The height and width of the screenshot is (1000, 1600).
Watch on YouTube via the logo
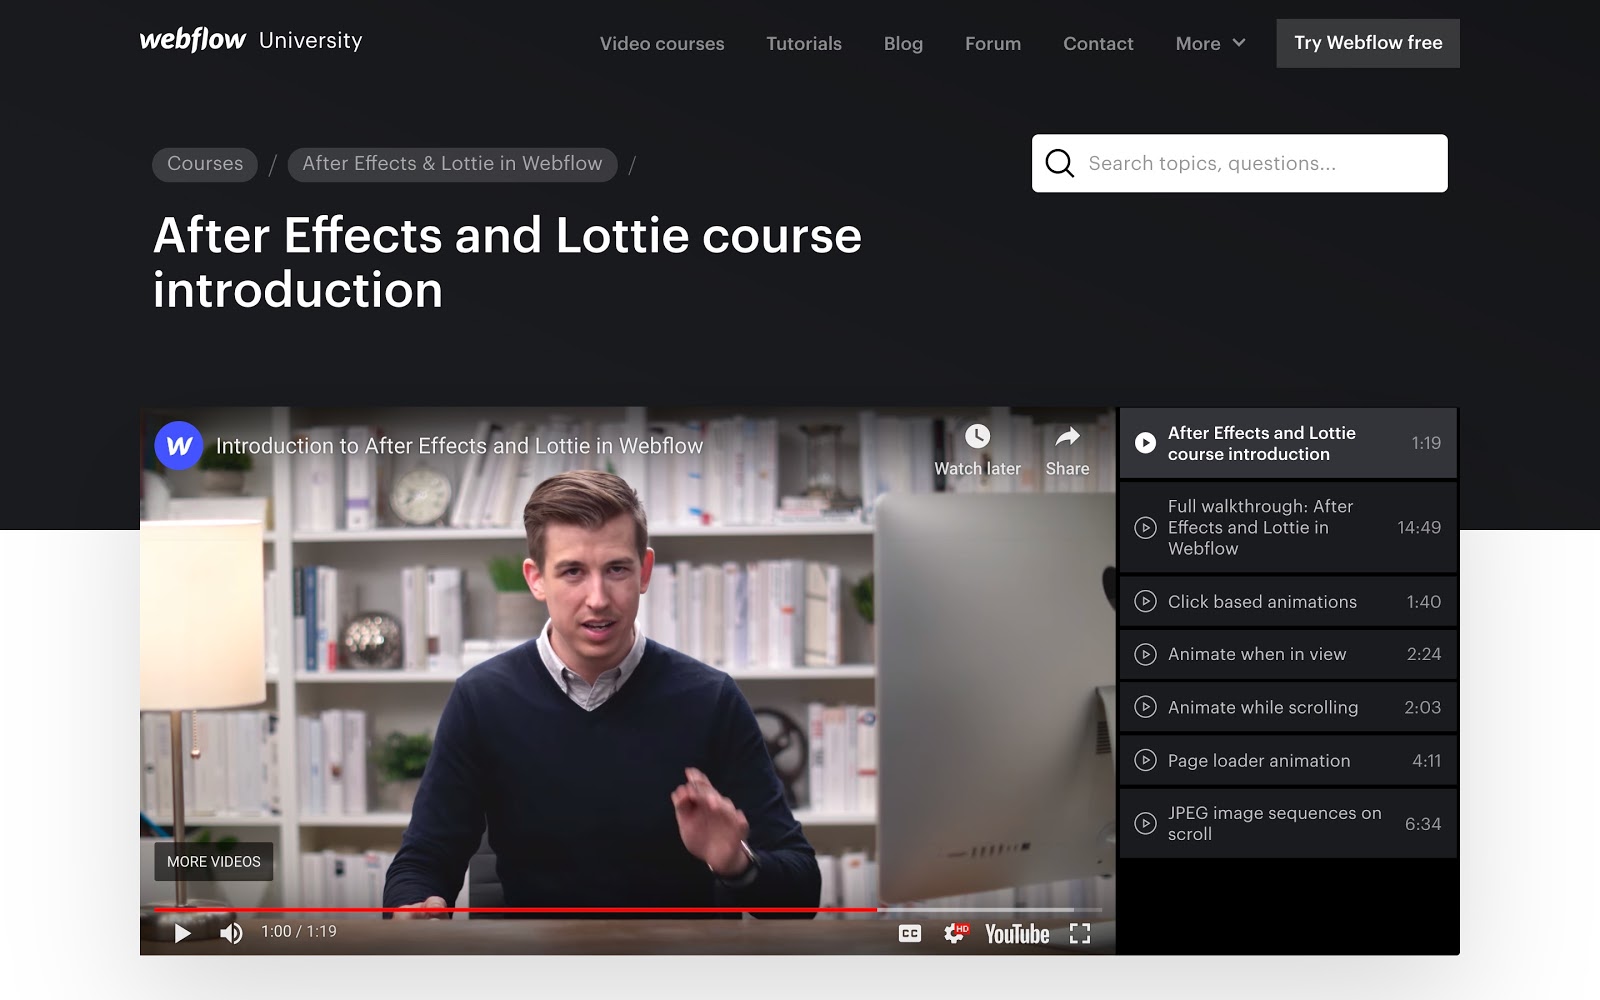tap(1017, 933)
